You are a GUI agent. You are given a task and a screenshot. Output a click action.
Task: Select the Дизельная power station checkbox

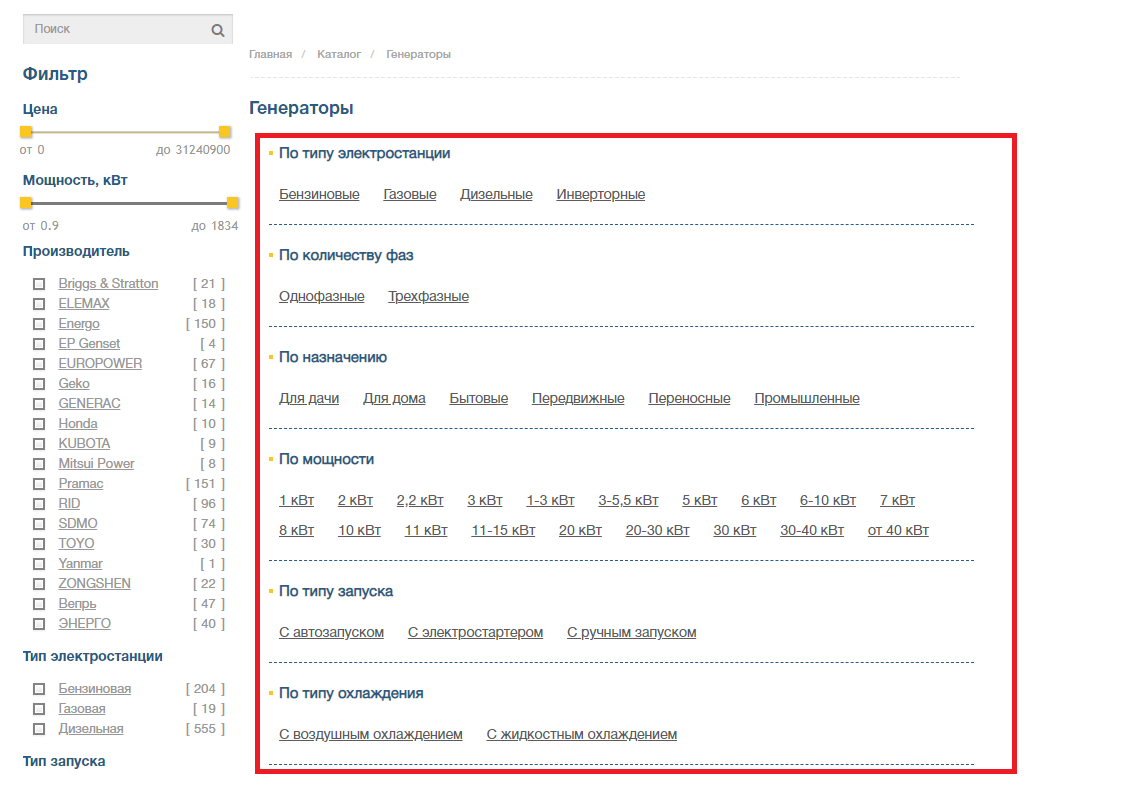[39, 729]
